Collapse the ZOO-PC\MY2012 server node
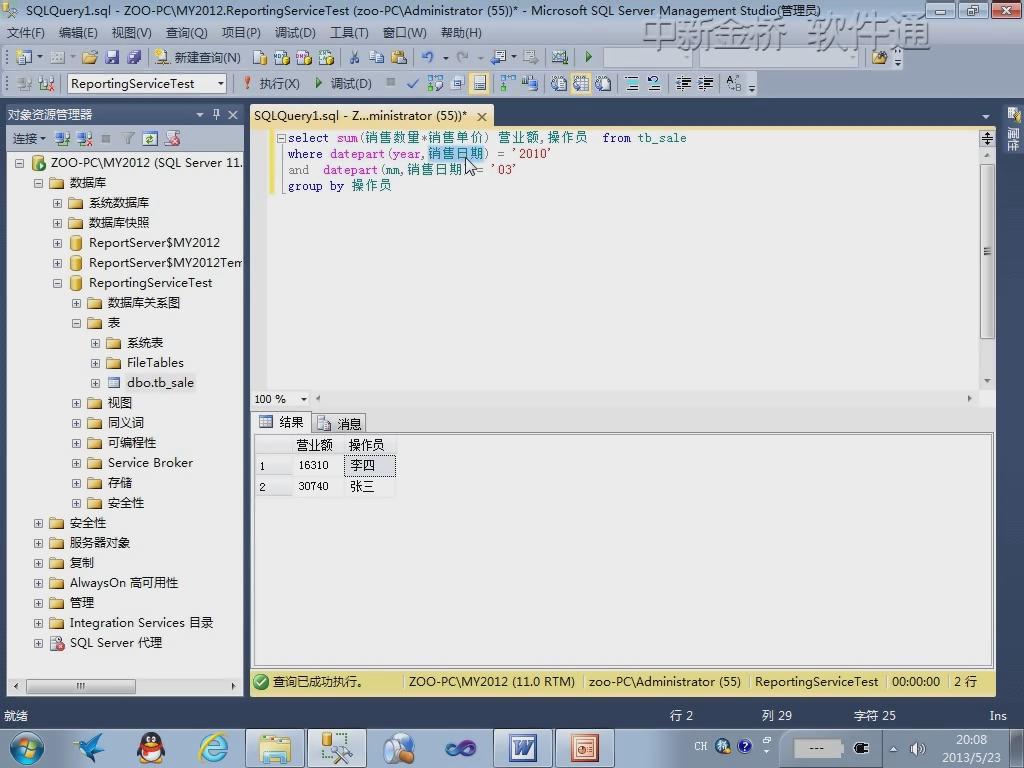The height and width of the screenshot is (768, 1024). pos(20,163)
